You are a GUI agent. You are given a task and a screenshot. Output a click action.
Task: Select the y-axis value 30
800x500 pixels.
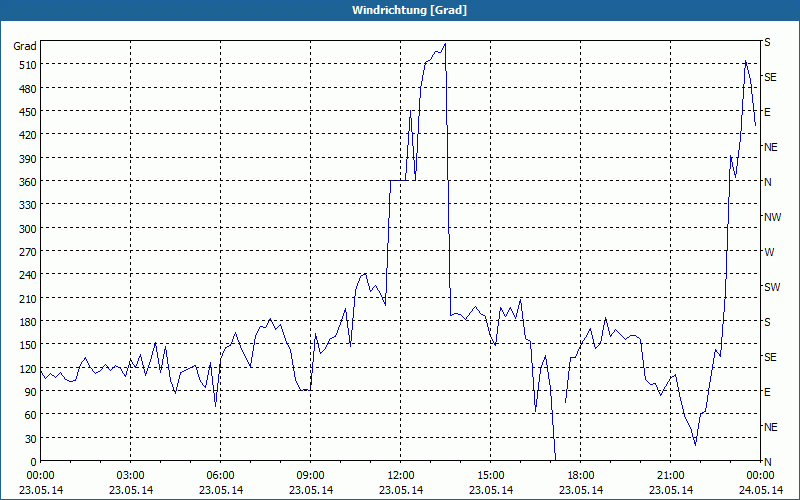point(31,439)
